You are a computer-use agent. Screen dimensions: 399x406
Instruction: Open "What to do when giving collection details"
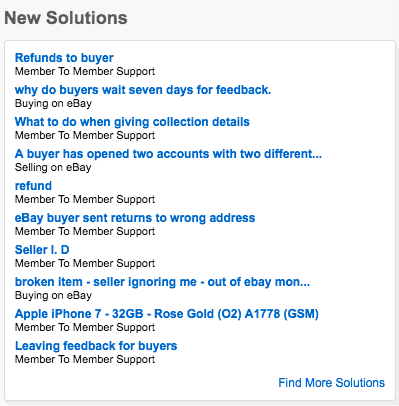click(x=132, y=122)
